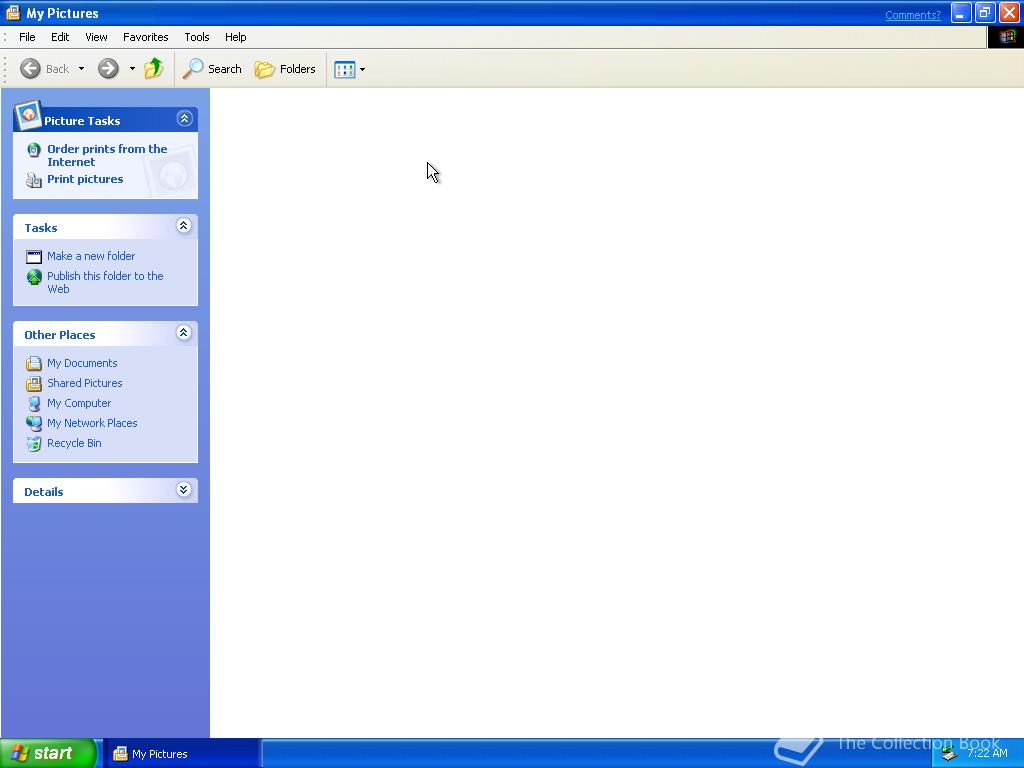Go to My Documents
The image size is (1024, 768).
click(x=82, y=363)
